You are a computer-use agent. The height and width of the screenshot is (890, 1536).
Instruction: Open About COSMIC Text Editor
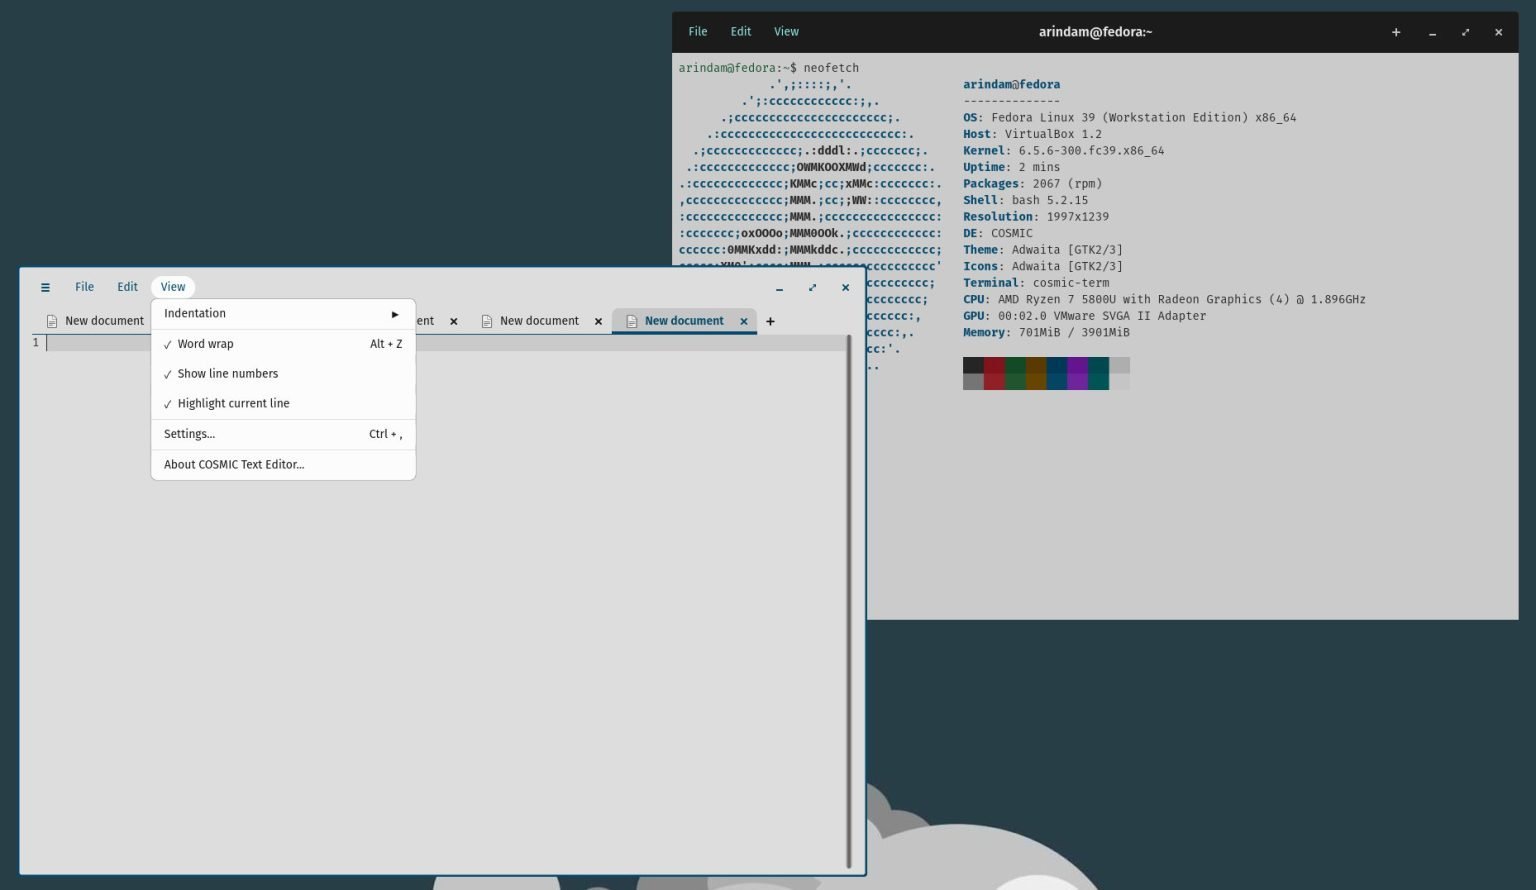[233, 464]
